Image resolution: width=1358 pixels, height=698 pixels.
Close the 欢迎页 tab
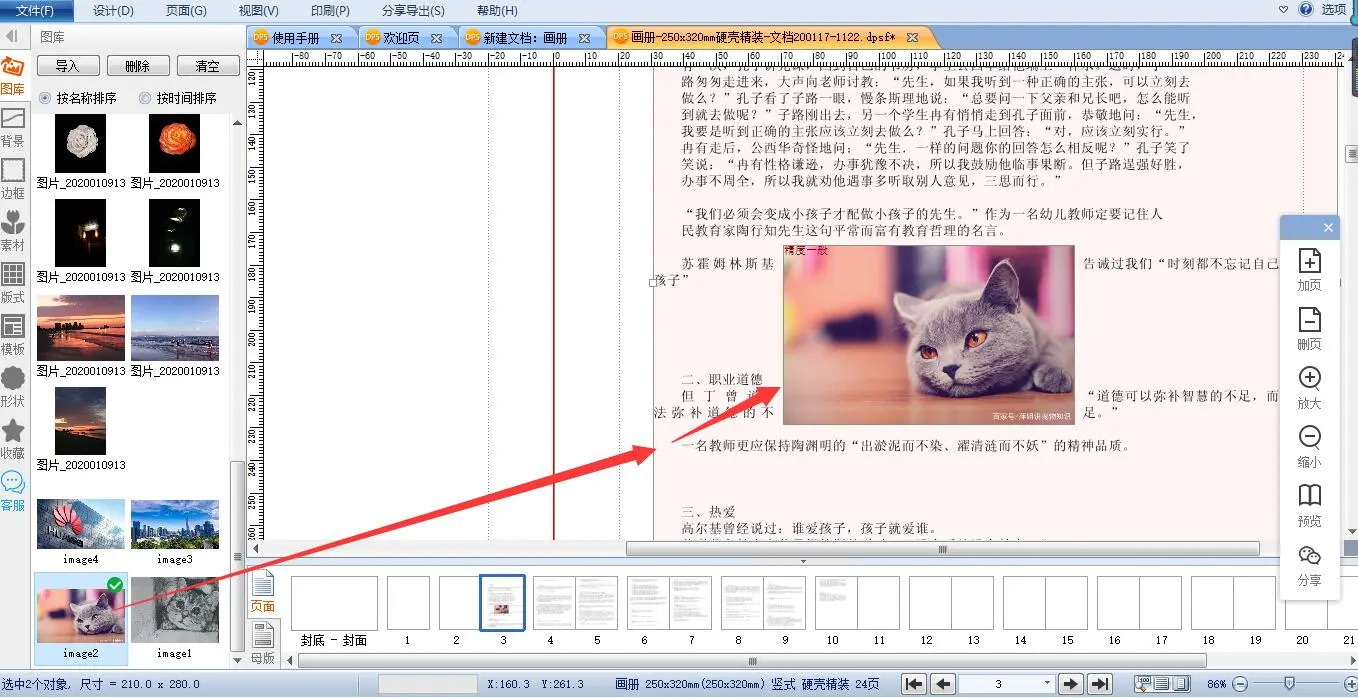pos(436,38)
